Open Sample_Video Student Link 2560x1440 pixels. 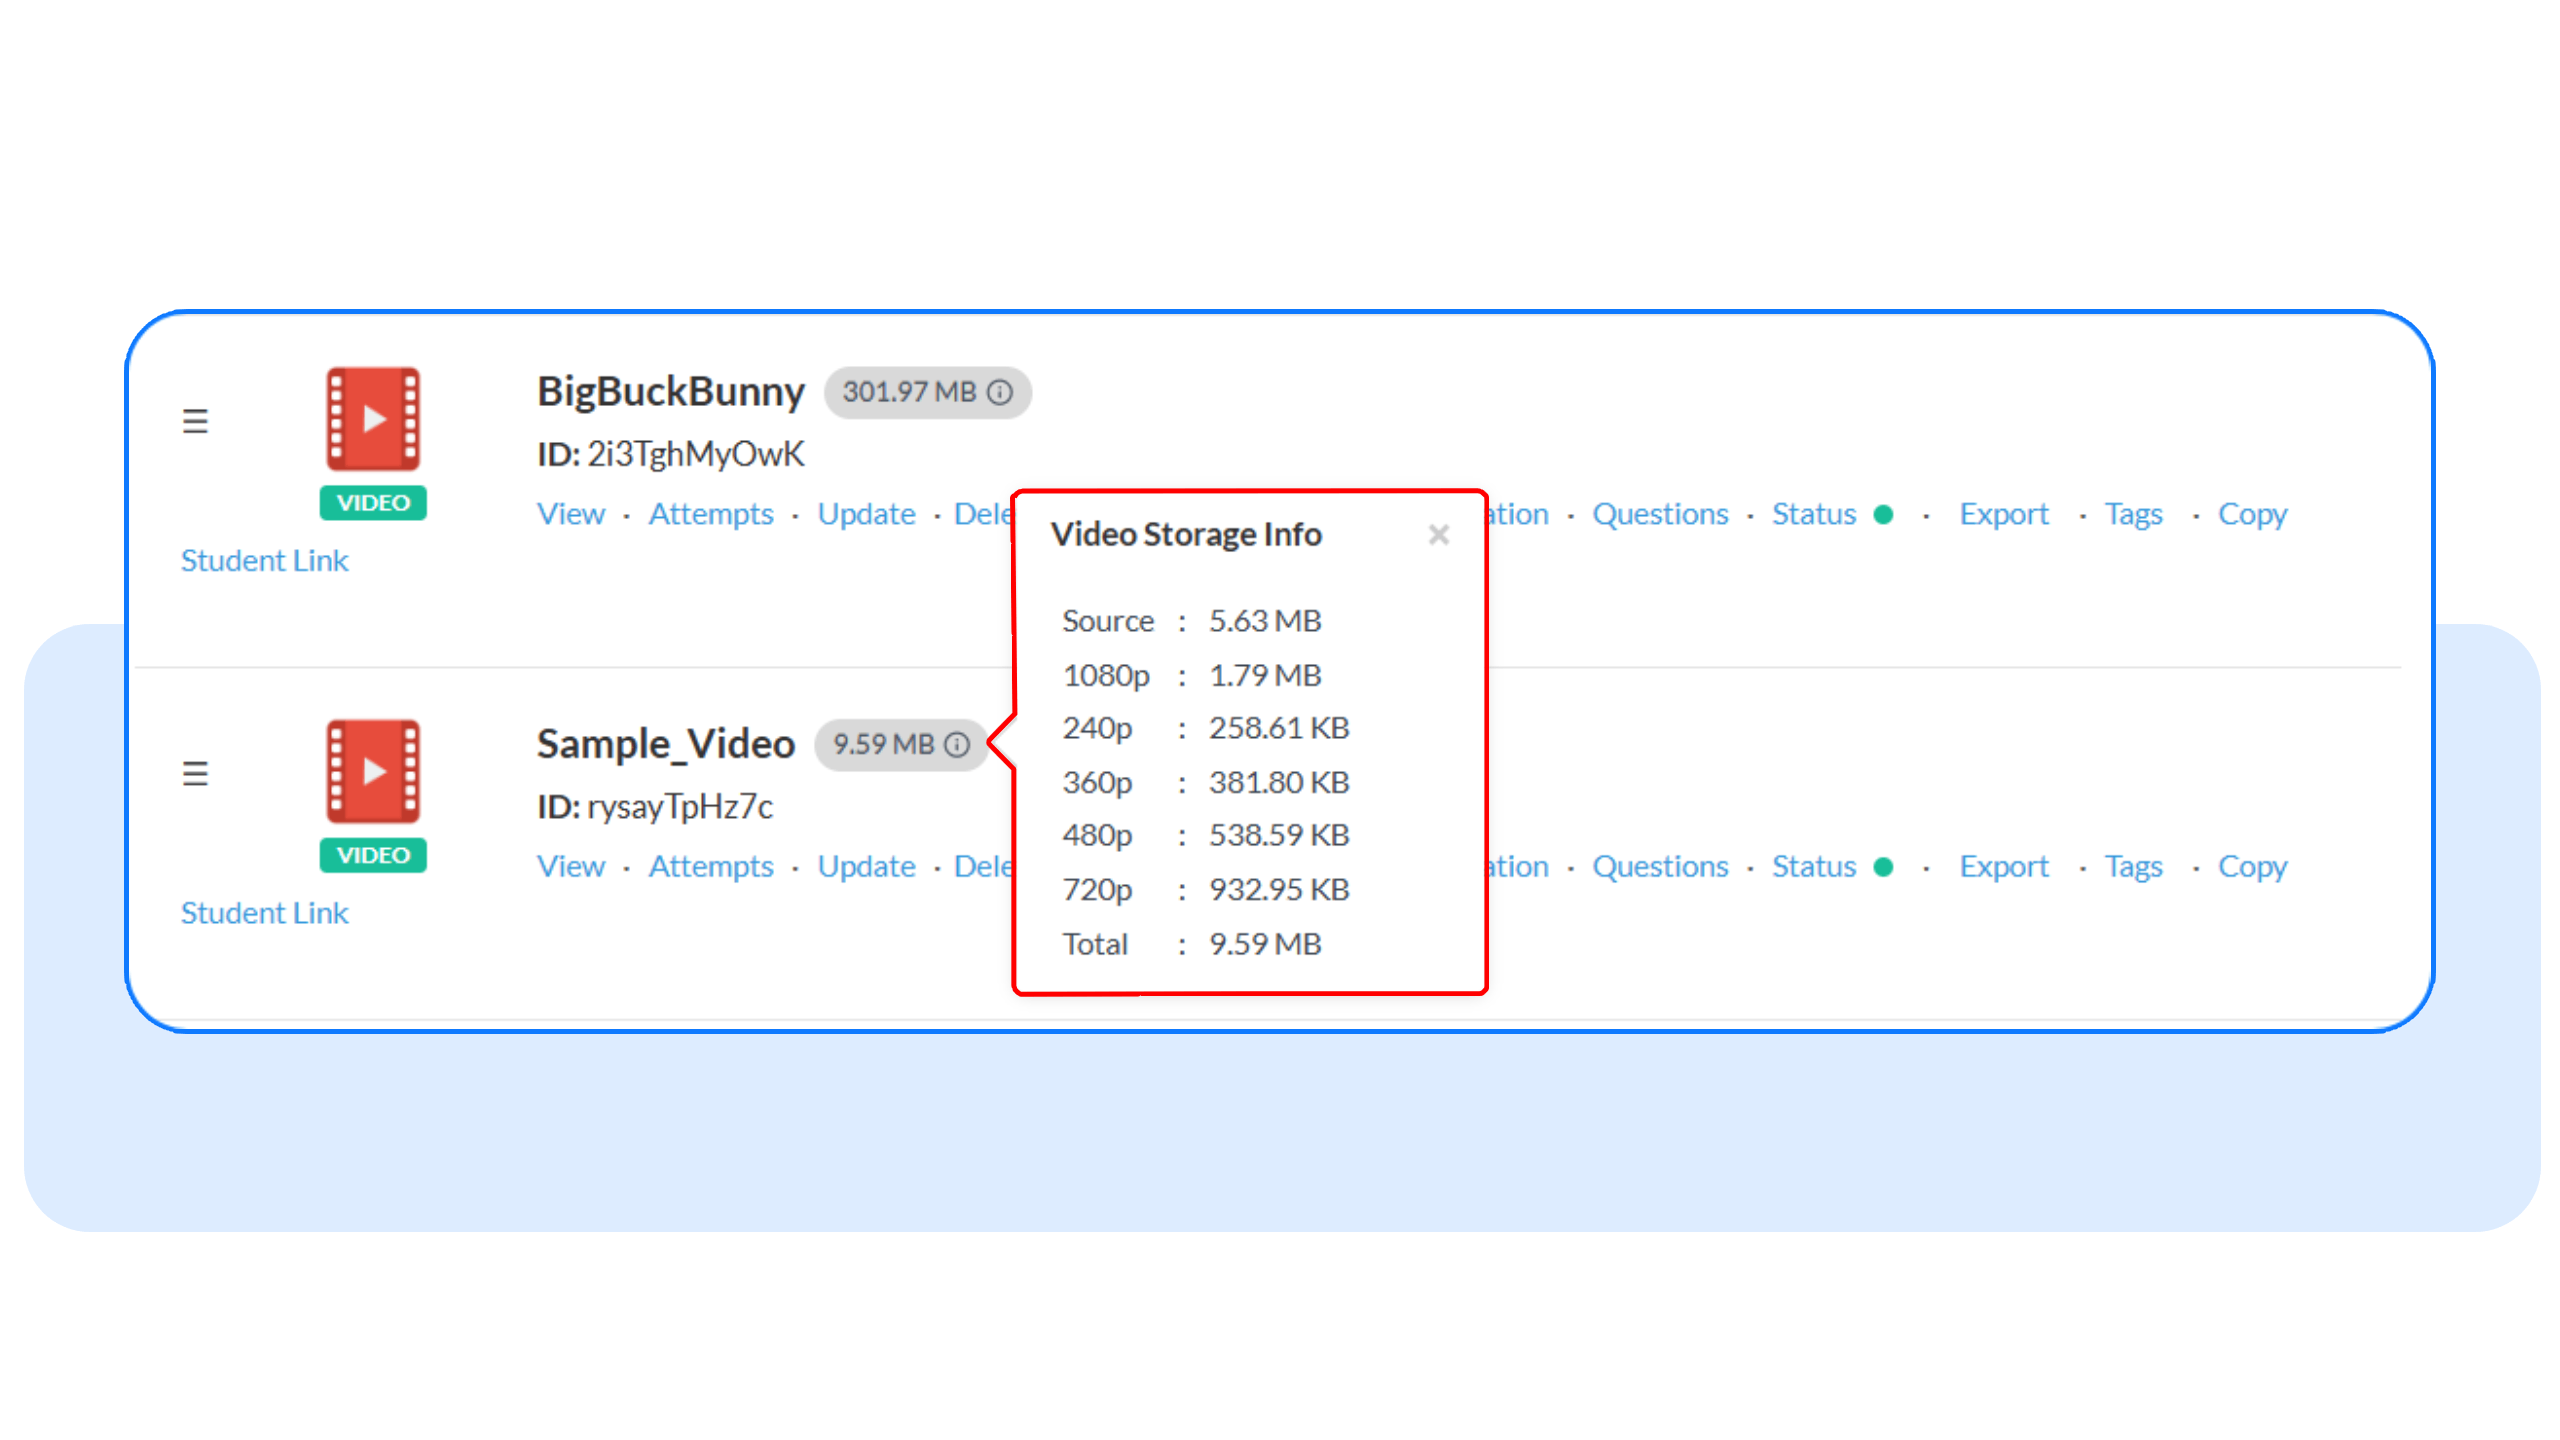[x=264, y=913]
